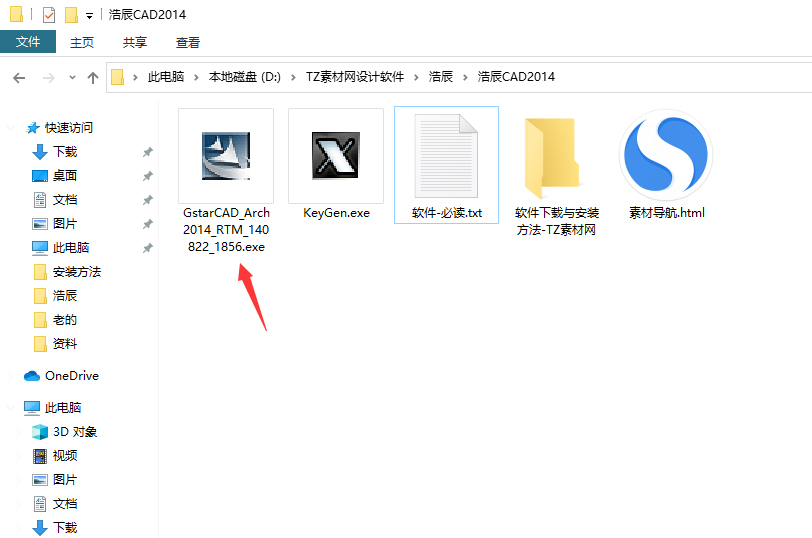The height and width of the screenshot is (538, 812).
Task: Open 桌面 under quick access
Action: 65,176
